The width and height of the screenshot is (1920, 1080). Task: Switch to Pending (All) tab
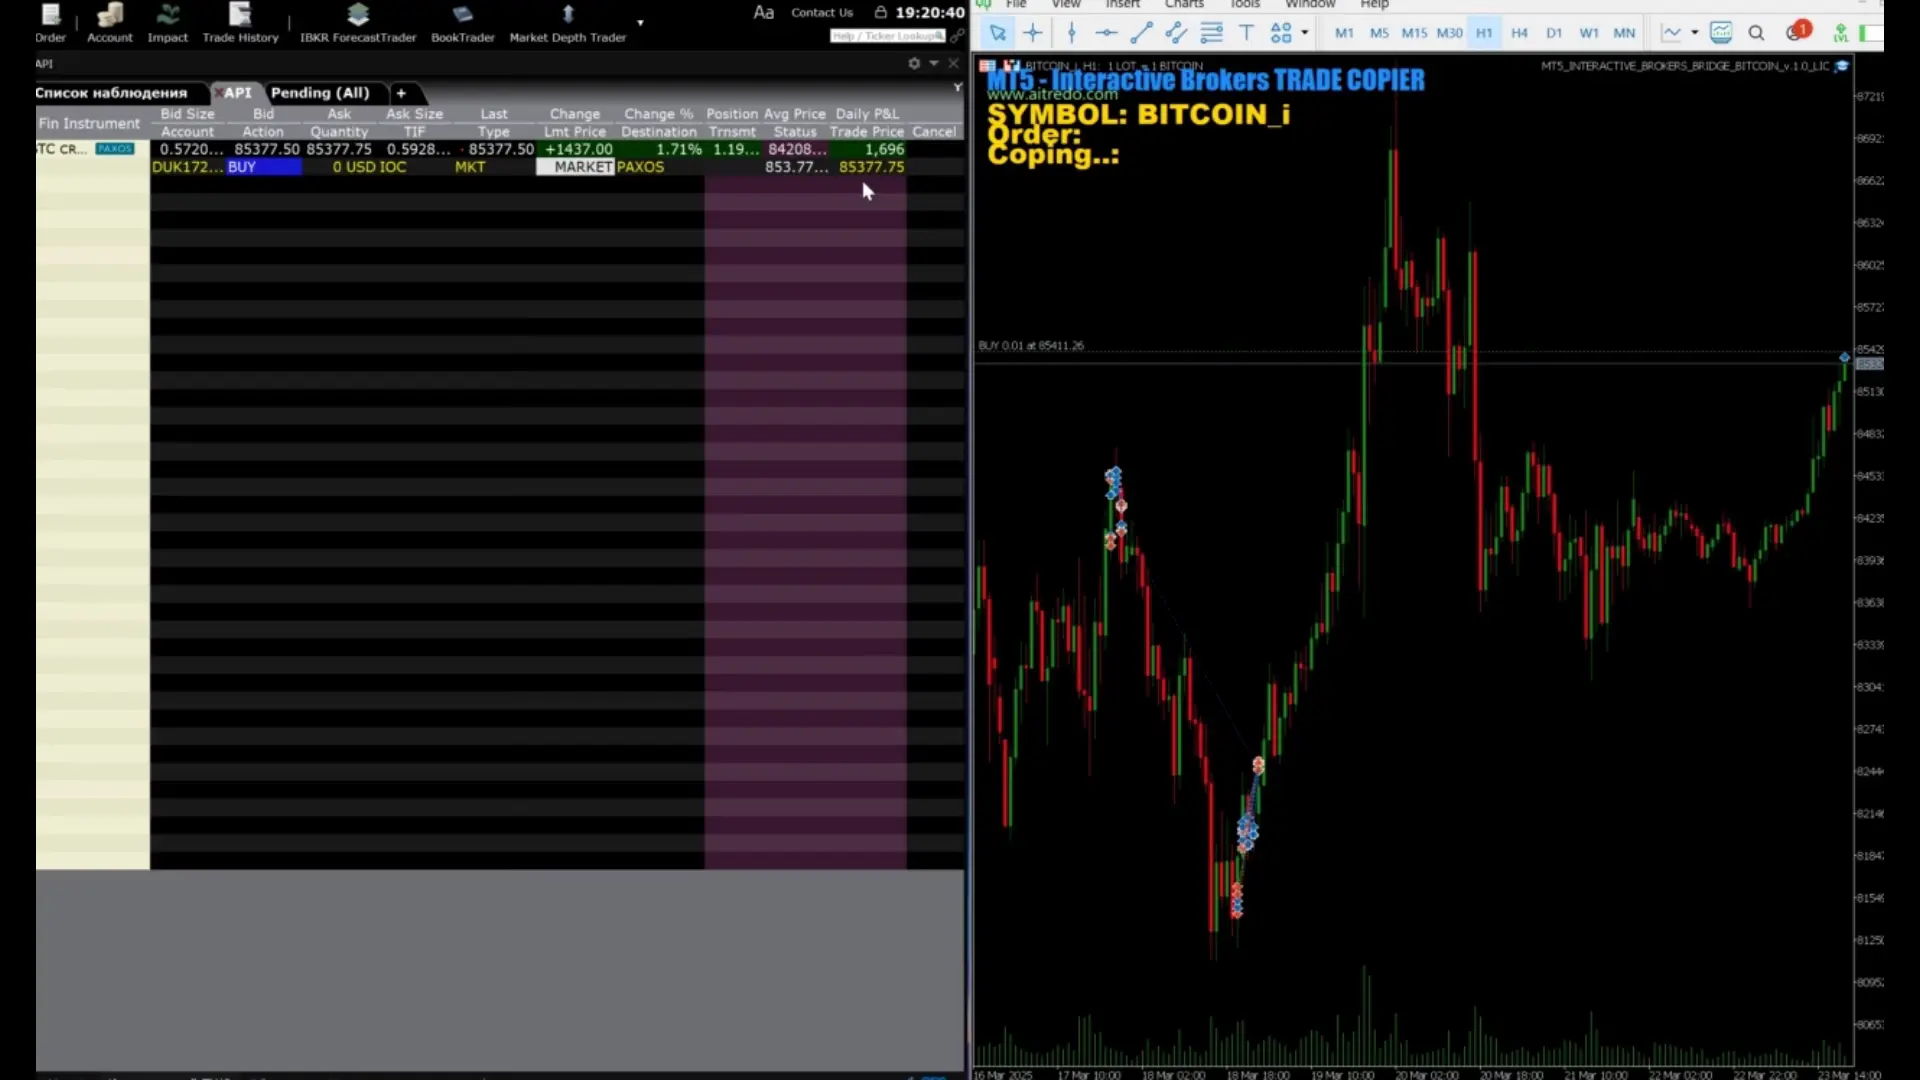point(320,93)
